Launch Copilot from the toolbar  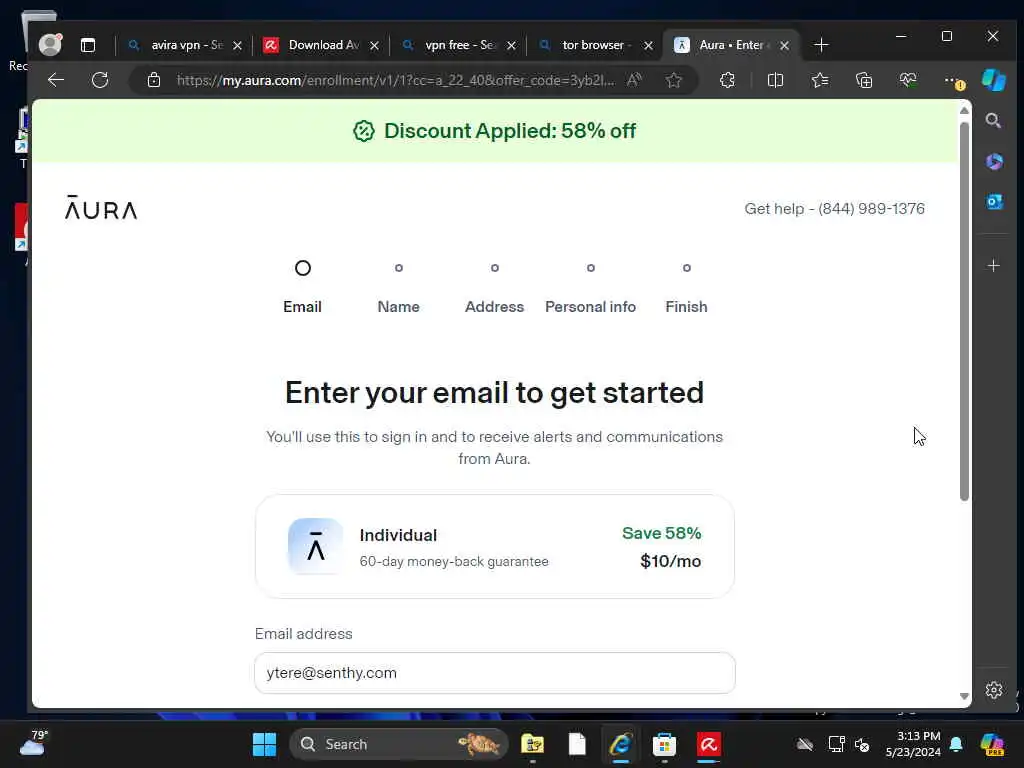[993, 80]
